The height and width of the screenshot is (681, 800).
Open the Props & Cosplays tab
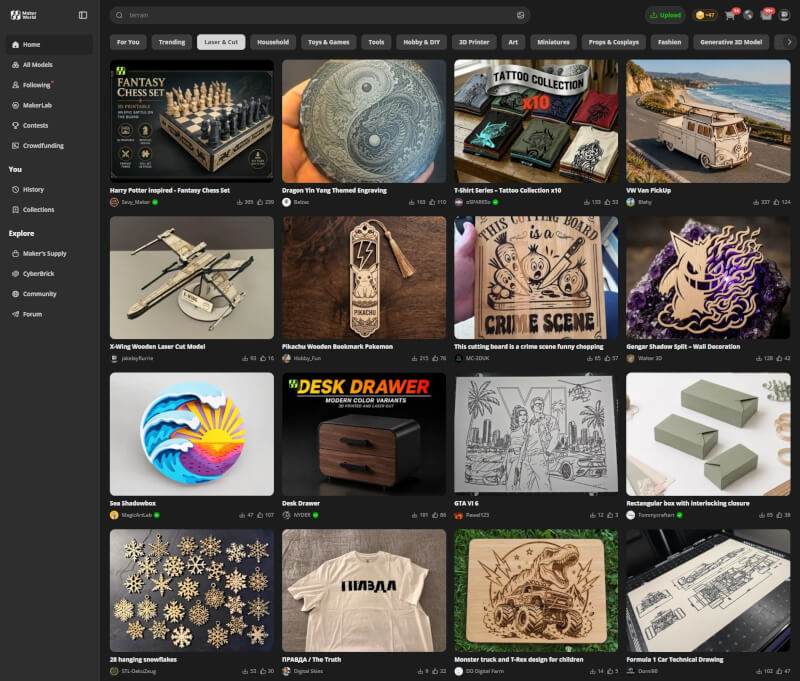coord(613,42)
